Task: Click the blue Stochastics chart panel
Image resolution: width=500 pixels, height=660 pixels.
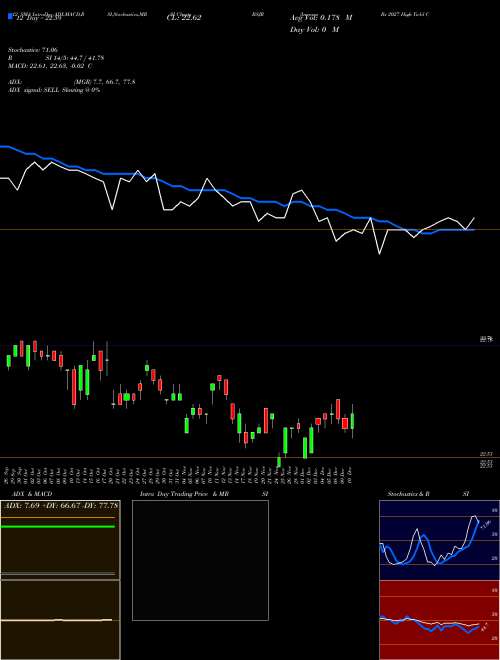Action: coord(439,540)
